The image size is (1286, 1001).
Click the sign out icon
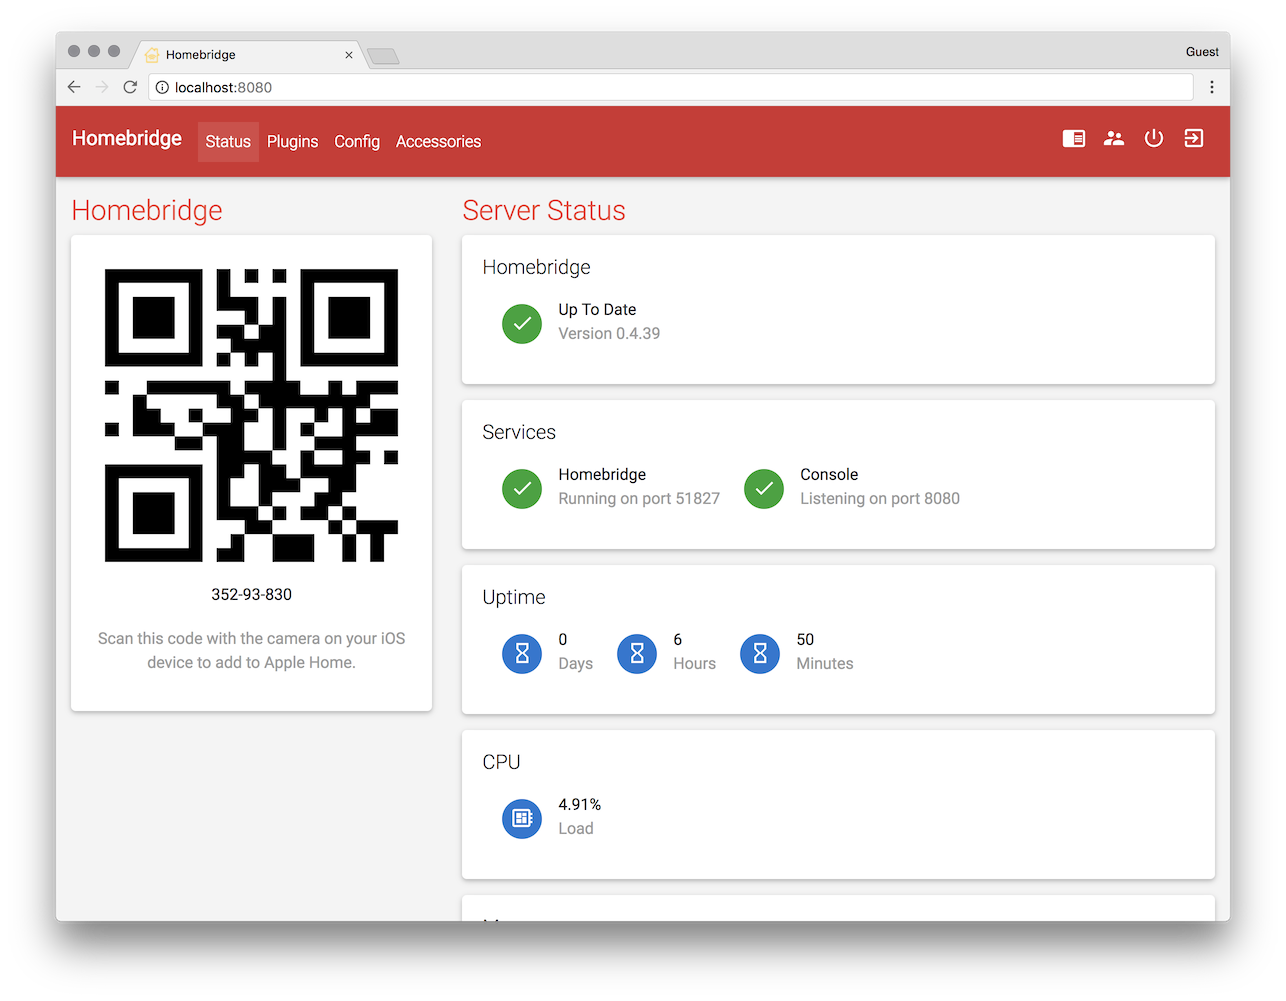coord(1194,138)
